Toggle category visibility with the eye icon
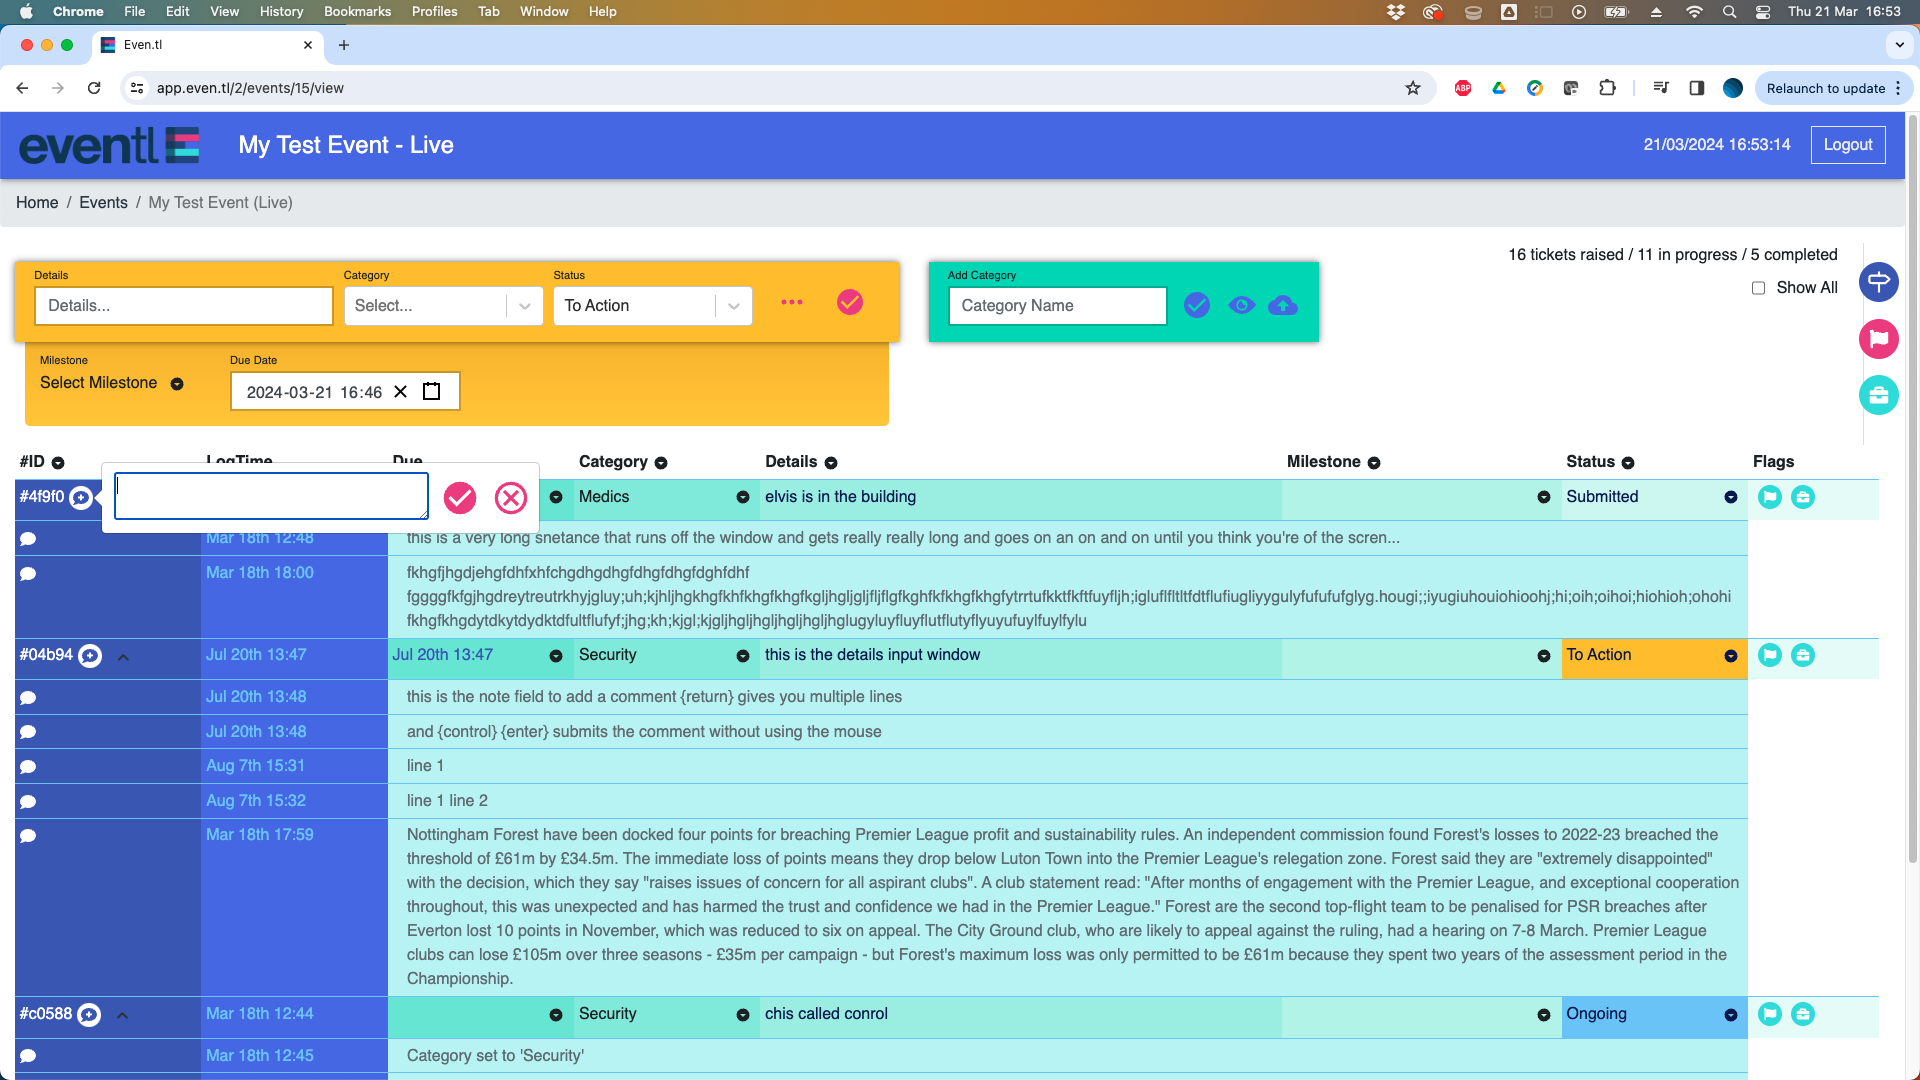 tap(1241, 305)
